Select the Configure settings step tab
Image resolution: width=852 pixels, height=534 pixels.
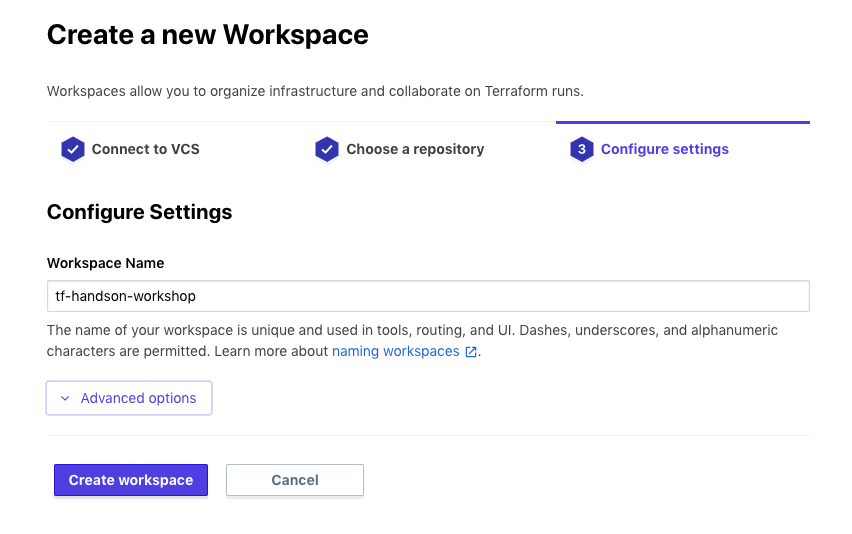(x=664, y=149)
